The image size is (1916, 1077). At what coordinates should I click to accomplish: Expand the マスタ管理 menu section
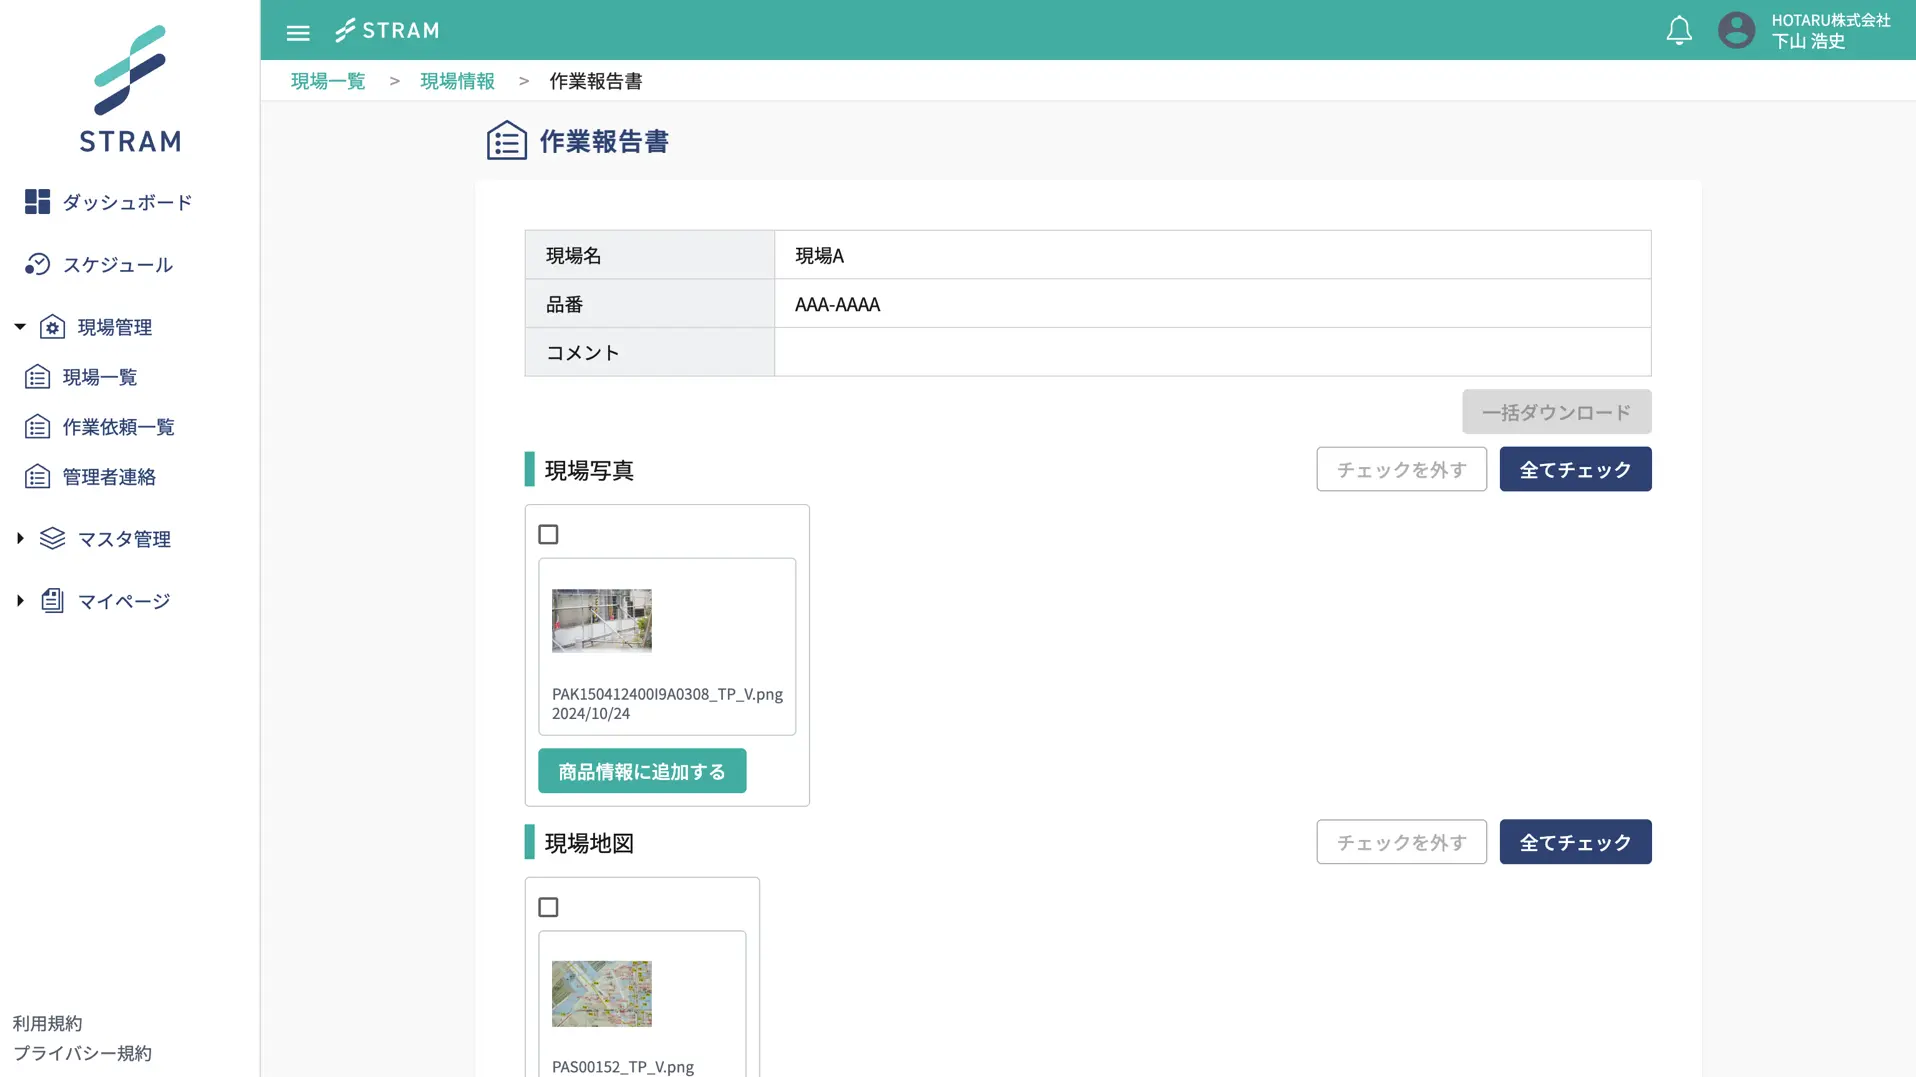click(20, 539)
